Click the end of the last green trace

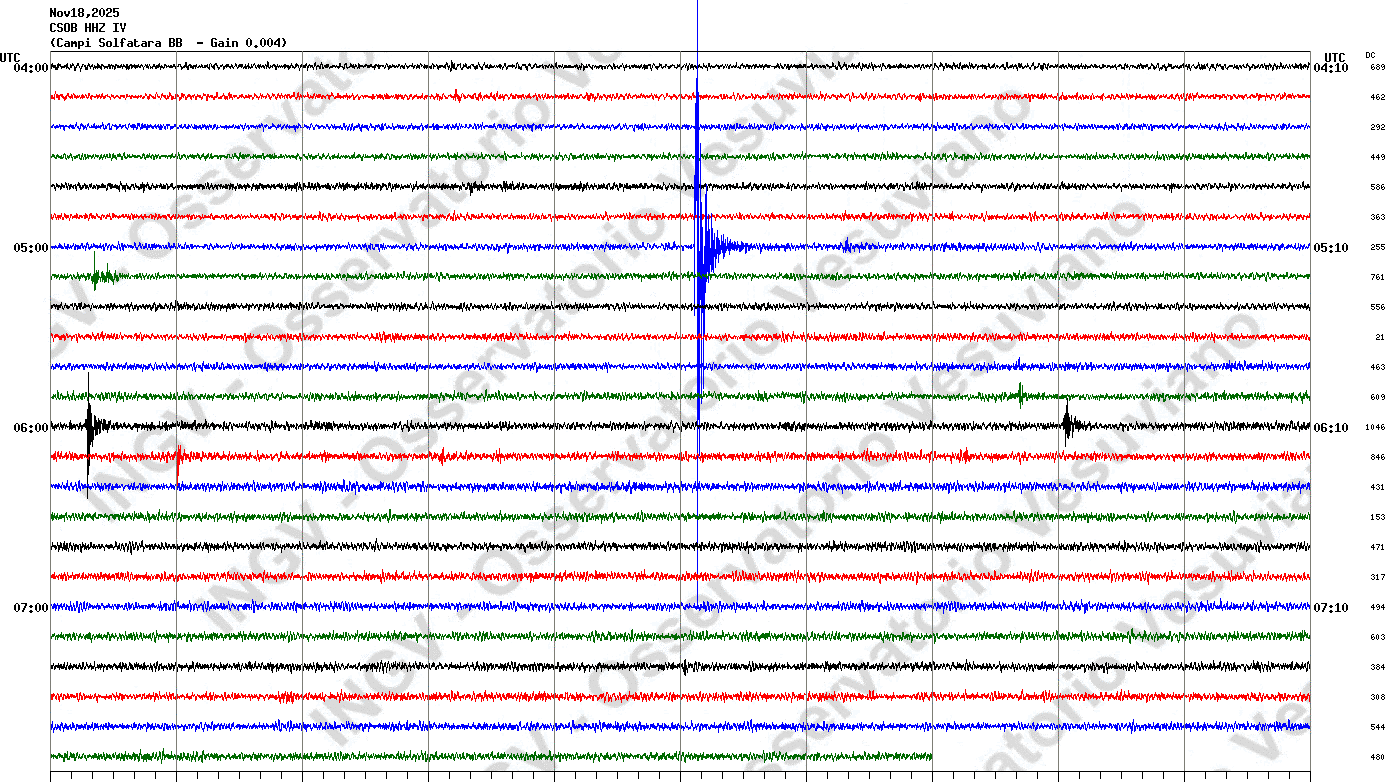[931, 757]
